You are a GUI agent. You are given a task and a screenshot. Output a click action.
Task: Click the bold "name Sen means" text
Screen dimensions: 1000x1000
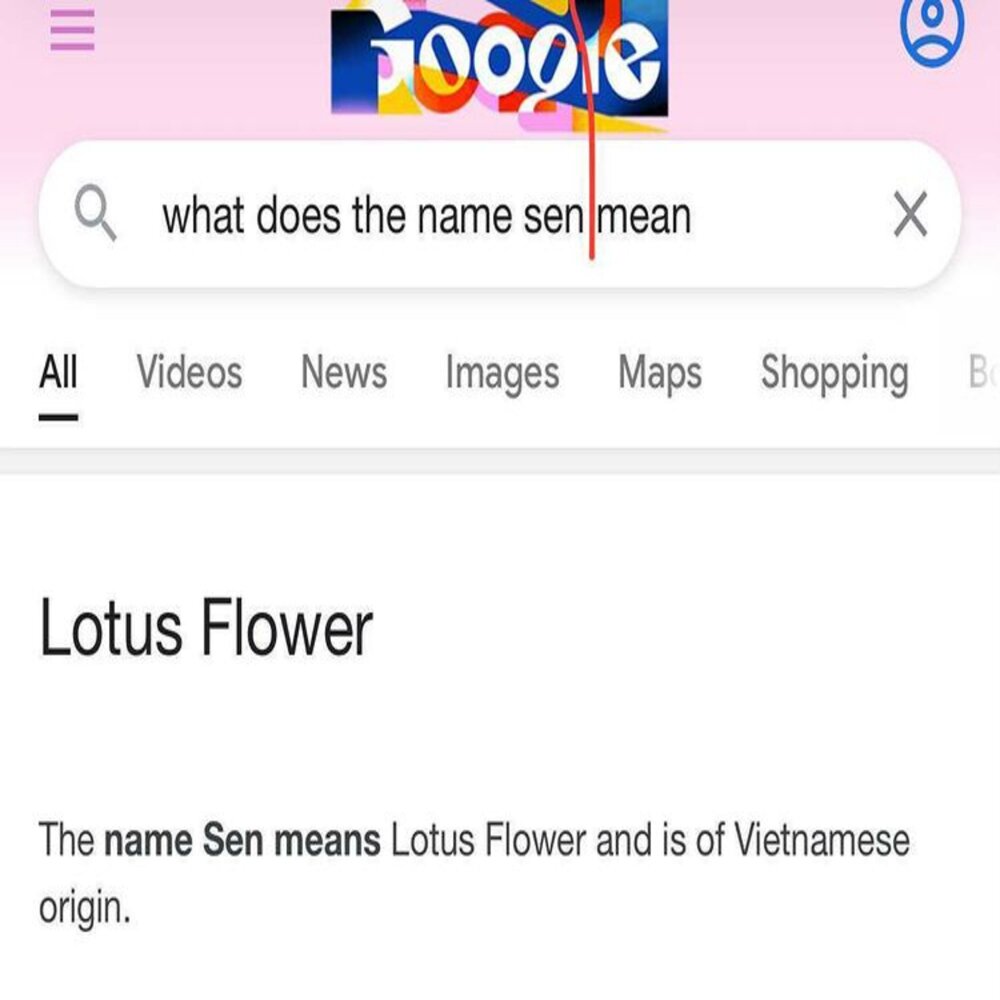[242, 840]
